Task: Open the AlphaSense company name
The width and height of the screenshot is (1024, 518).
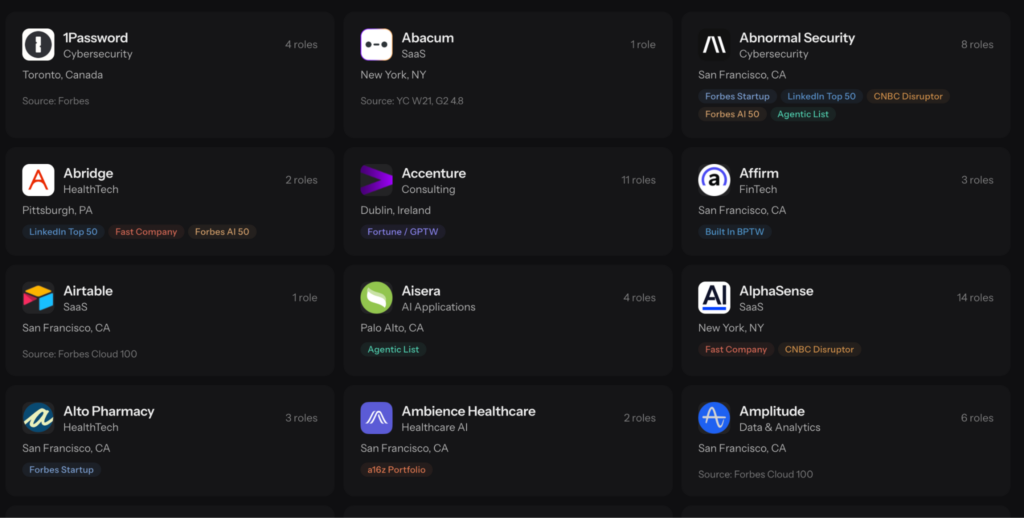Action: [x=776, y=291]
